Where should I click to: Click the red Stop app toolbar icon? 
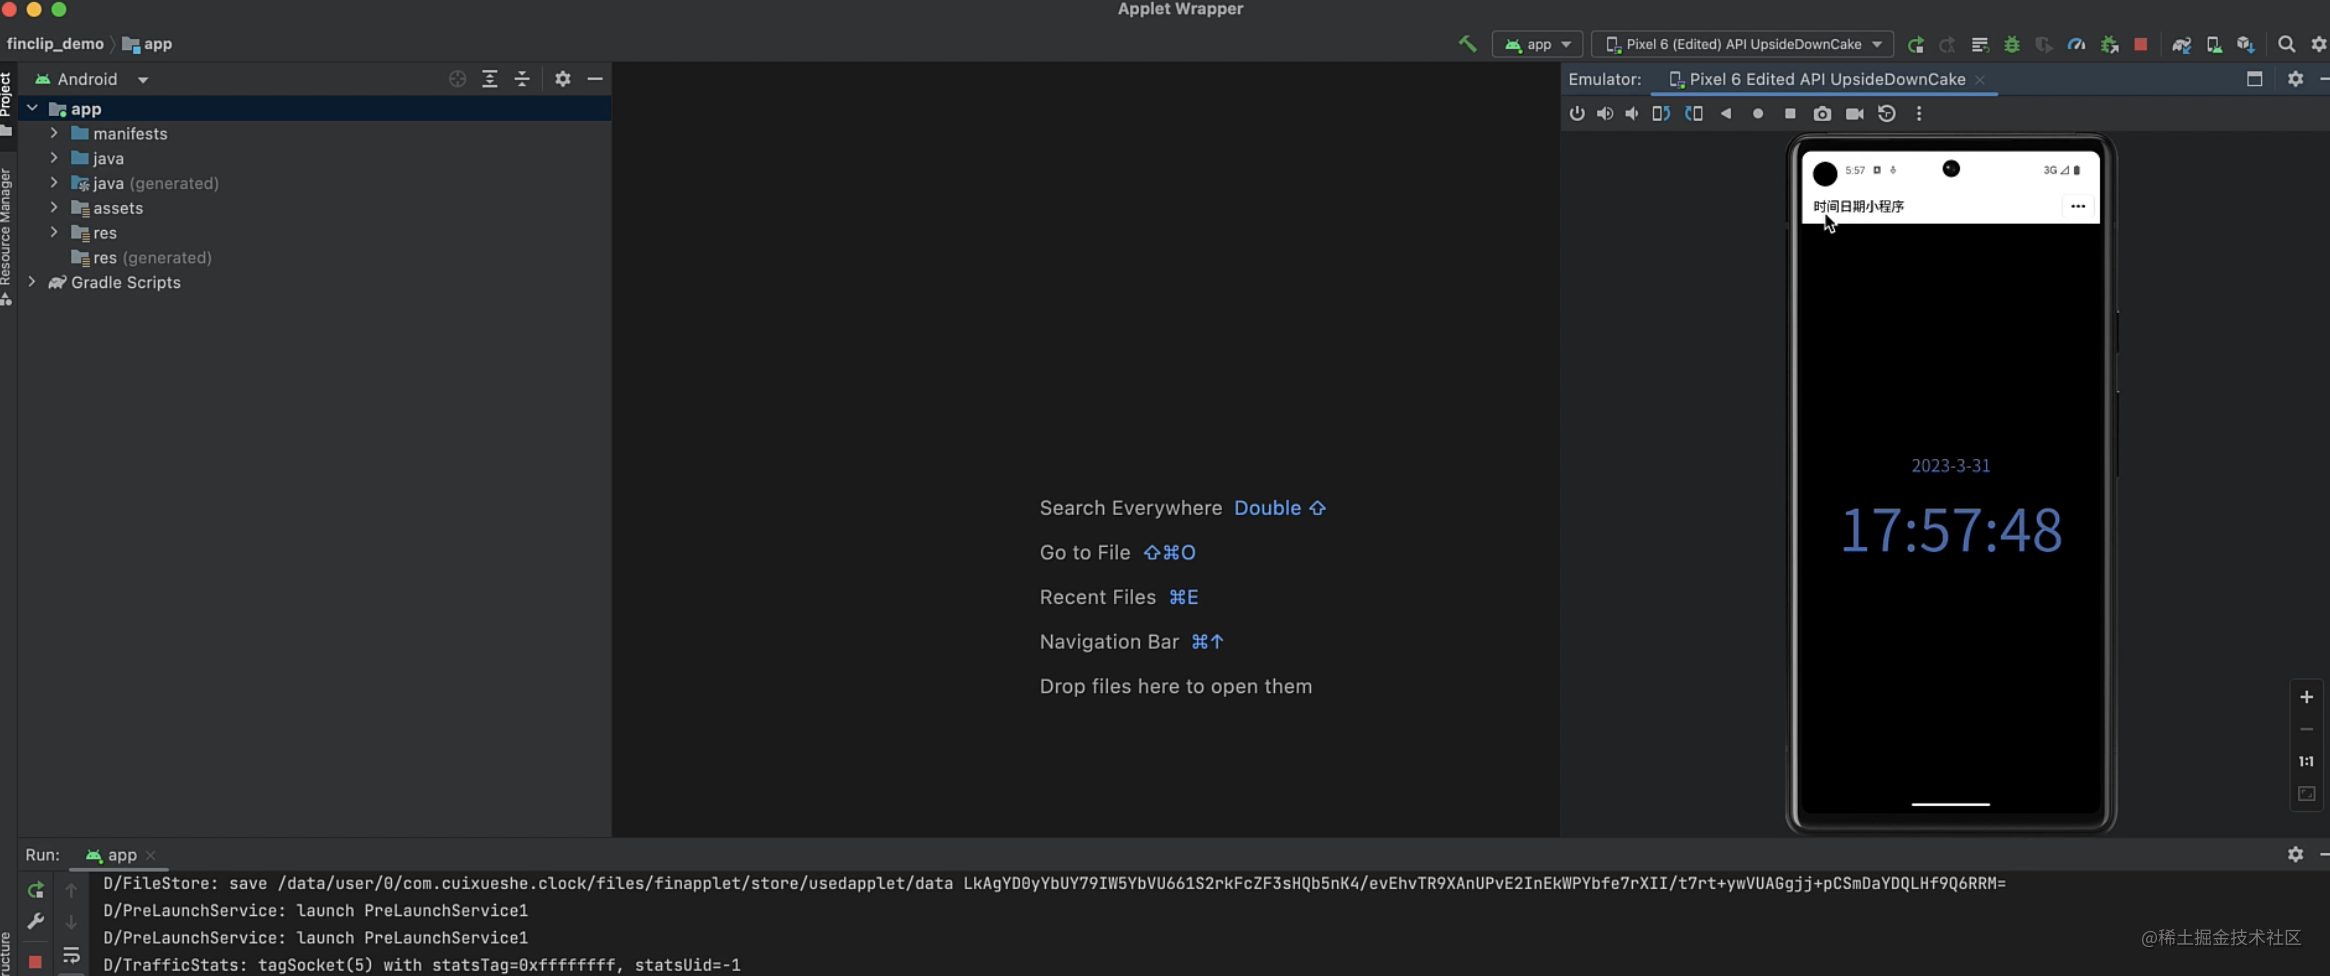click(x=2140, y=44)
